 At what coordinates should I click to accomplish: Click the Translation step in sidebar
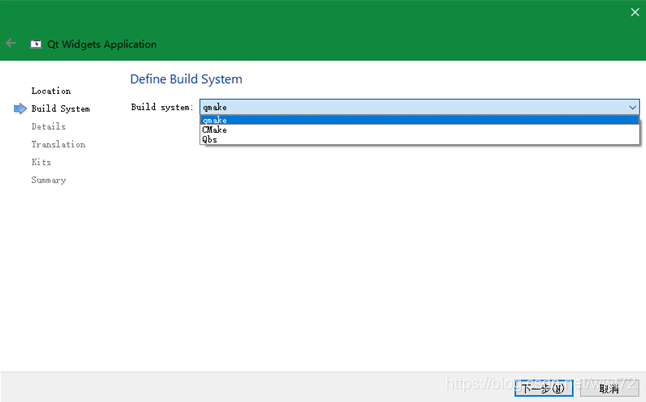click(59, 144)
